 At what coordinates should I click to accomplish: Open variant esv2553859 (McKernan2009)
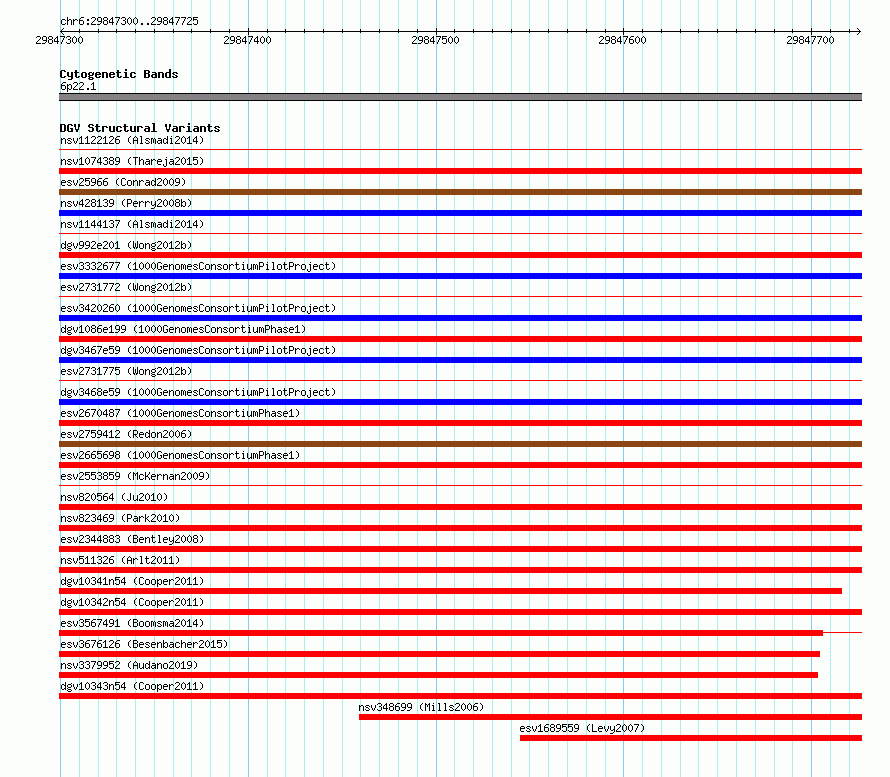[135, 476]
